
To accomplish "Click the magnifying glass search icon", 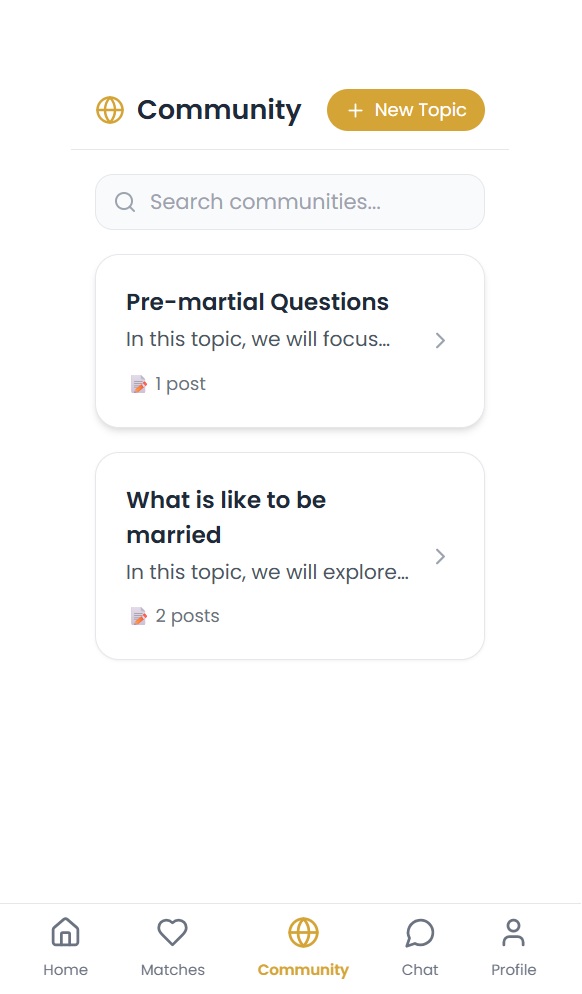I will click(x=125, y=202).
